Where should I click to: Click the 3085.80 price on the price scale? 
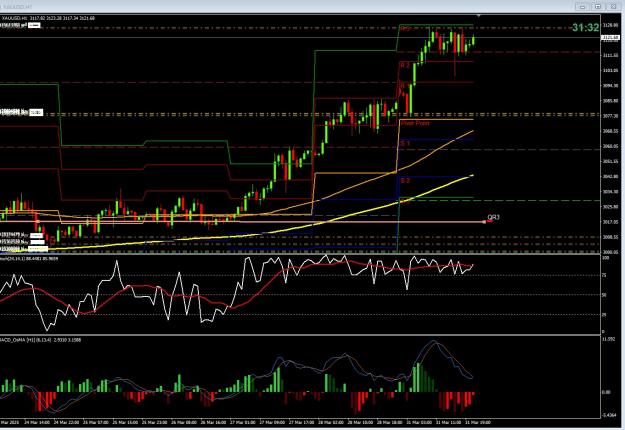pos(611,101)
